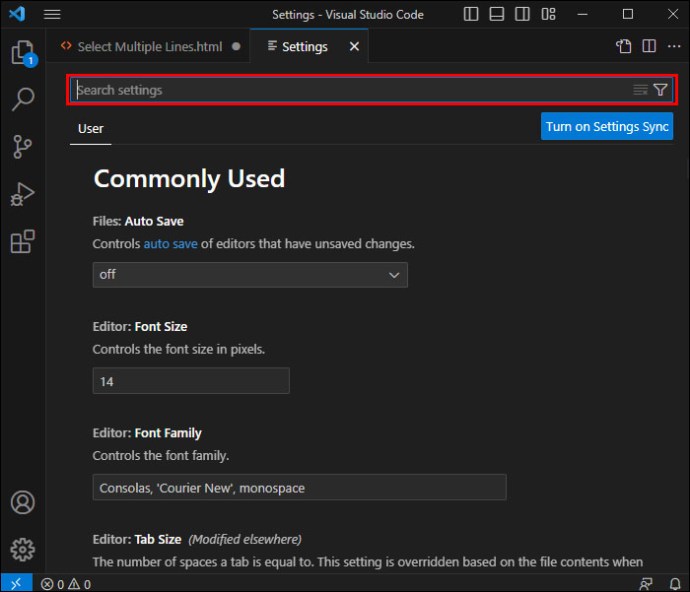Follow the auto save link
Screen dimensions: 690x592
[170, 244]
